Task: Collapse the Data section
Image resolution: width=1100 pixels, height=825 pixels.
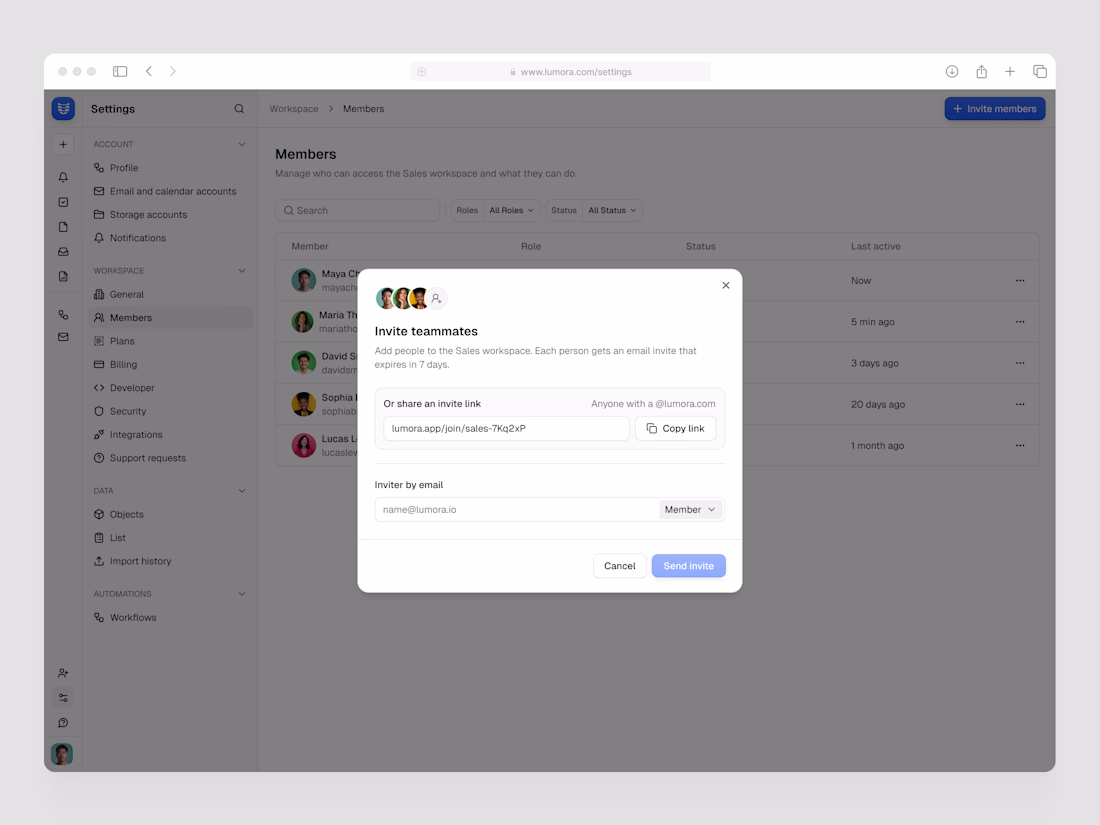Action: point(242,491)
